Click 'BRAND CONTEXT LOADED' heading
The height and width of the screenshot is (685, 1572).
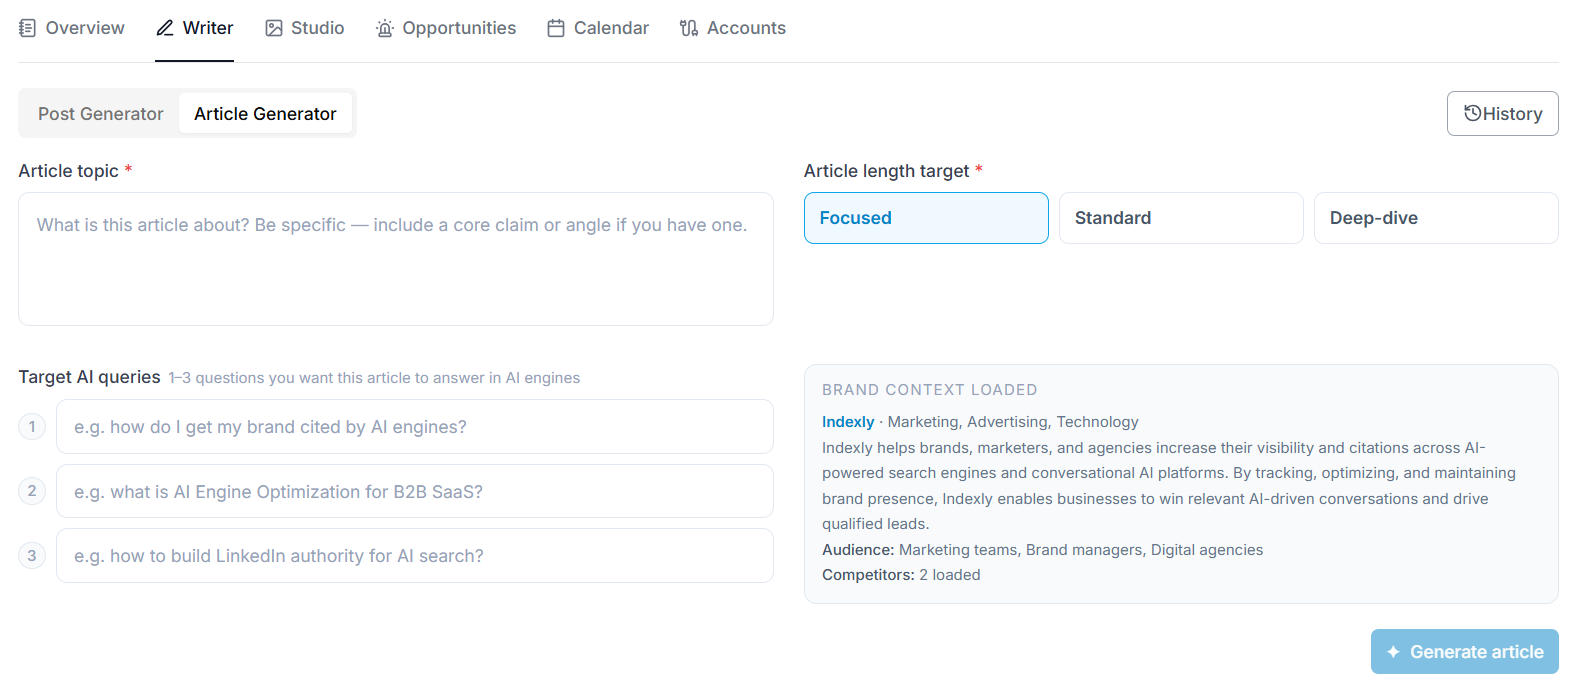click(930, 390)
